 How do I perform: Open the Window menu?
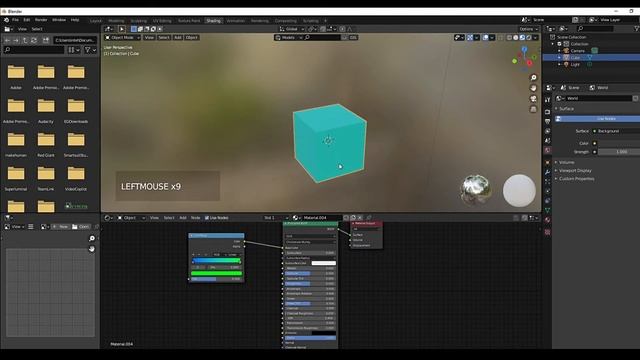(x=59, y=20)
